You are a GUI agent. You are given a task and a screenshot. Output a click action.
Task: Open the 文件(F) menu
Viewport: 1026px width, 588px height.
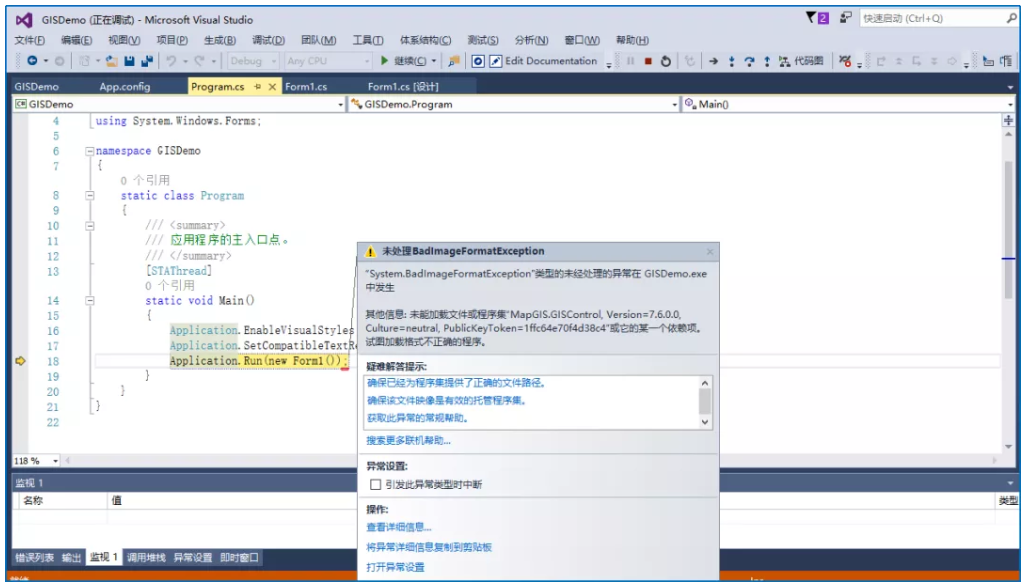click(29, 40)
